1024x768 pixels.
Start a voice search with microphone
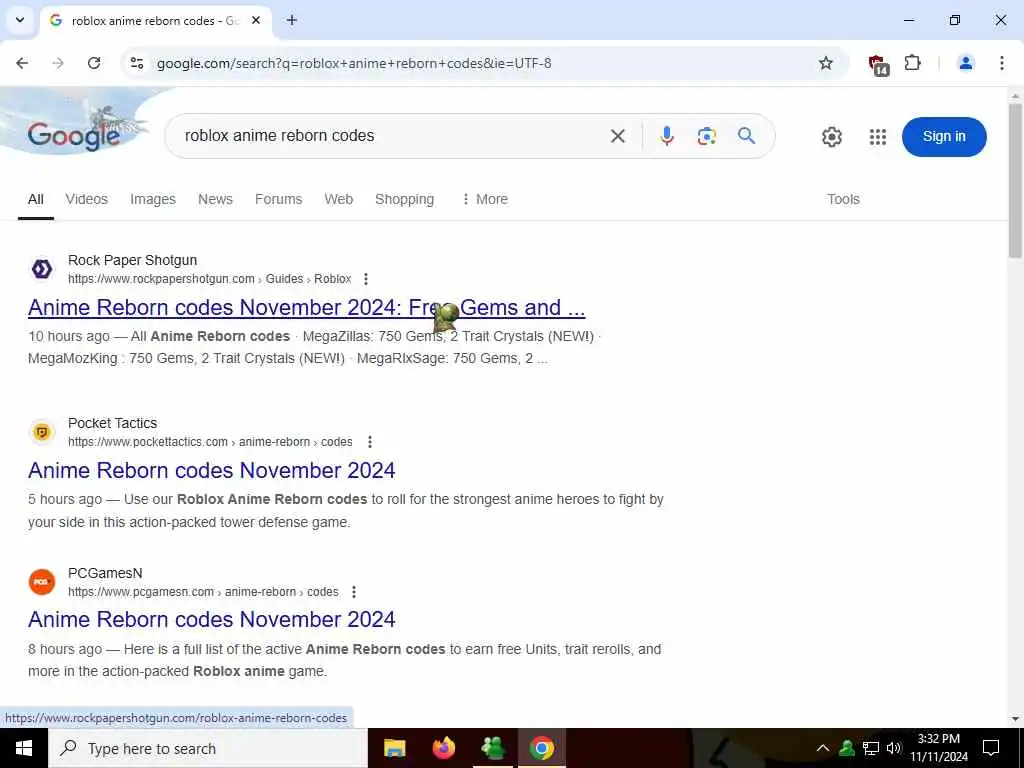(x=666, y=136)
